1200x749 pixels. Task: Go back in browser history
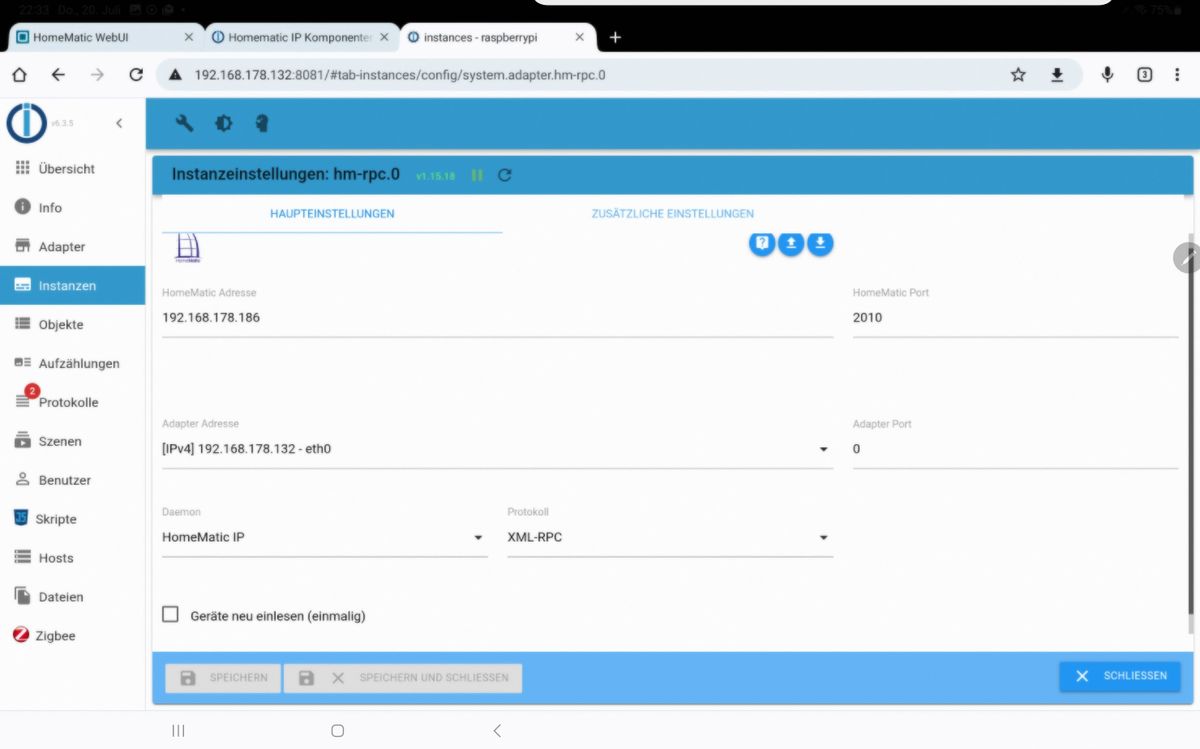click(58, 75)
